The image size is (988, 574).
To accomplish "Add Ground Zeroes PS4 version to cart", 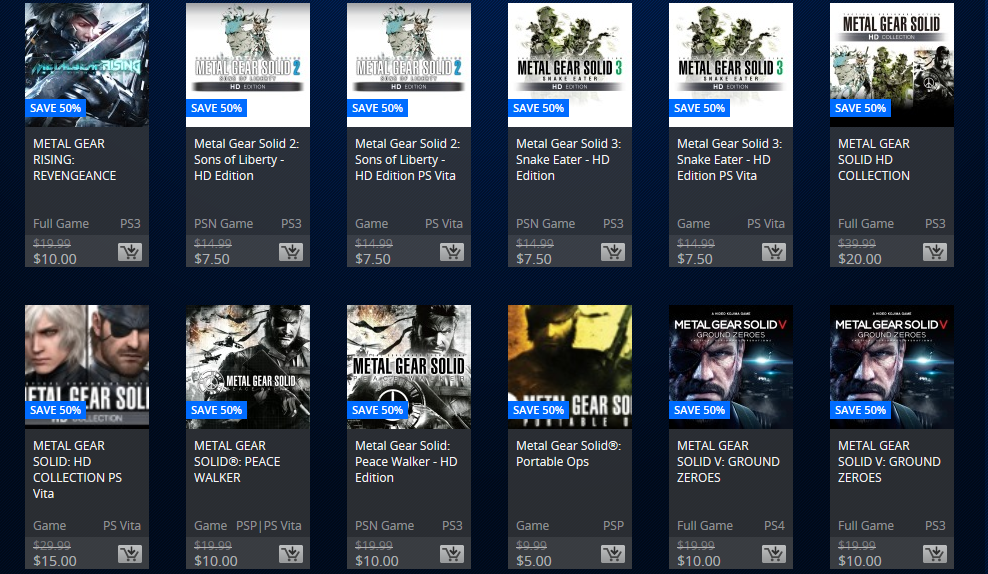I will tap(774, 554).
